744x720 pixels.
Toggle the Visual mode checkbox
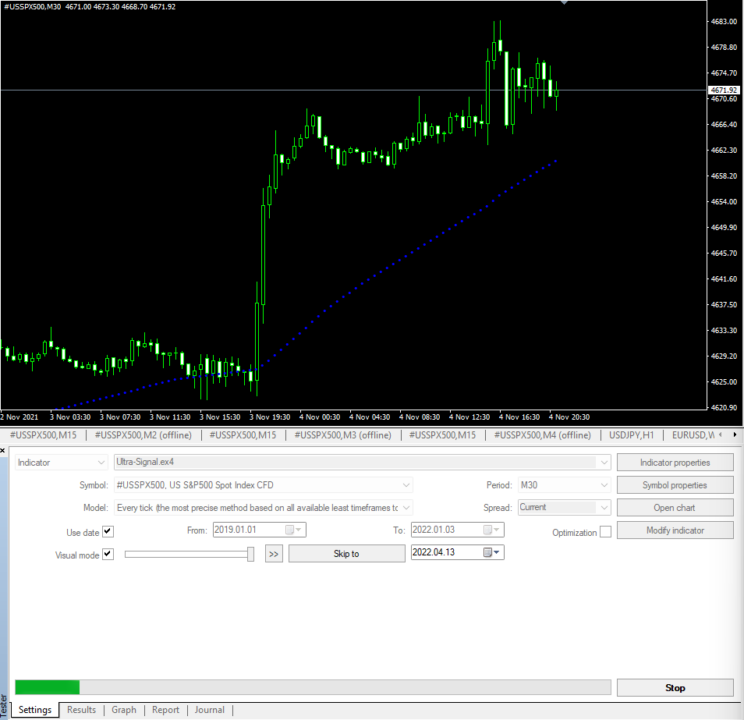108,554
